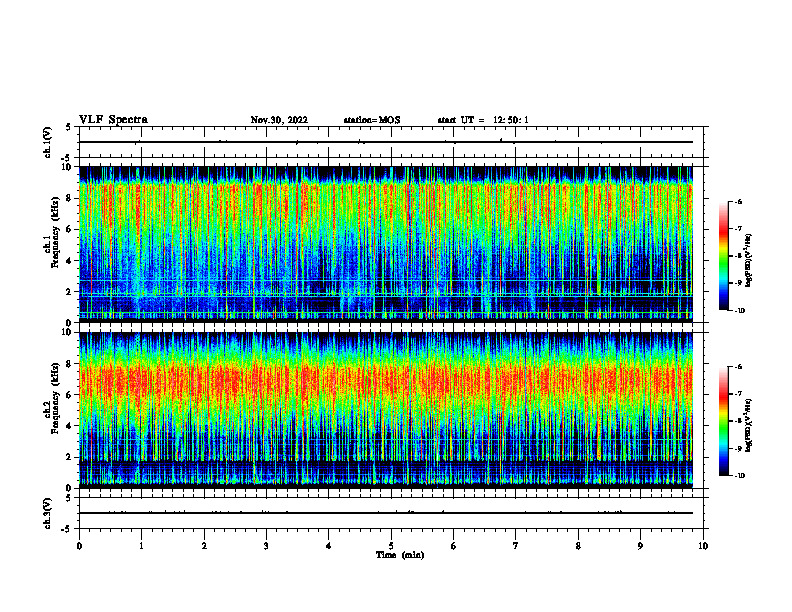
Task: Click time axis tick label "4"
Action: pyautogui.click(x=329, y=546)
